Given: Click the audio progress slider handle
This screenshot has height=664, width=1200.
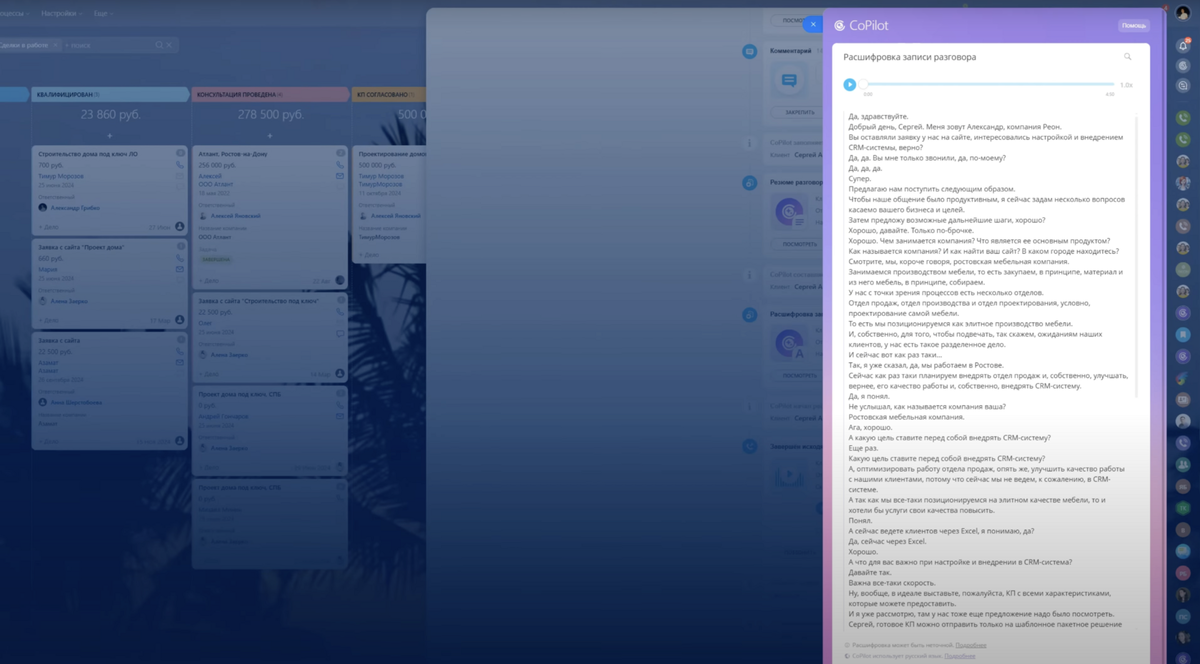Looking at the screenshot, I should click(865, 85).
